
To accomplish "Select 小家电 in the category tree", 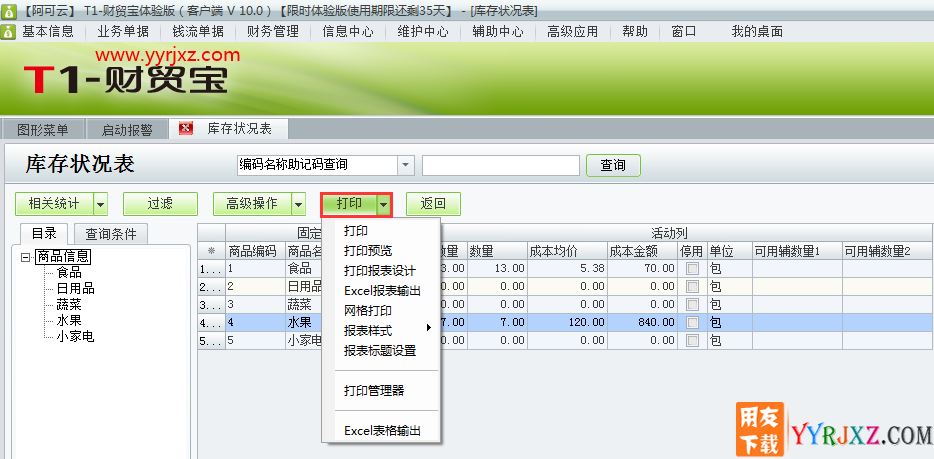I will pyautogui.click(x=75, y=337).
